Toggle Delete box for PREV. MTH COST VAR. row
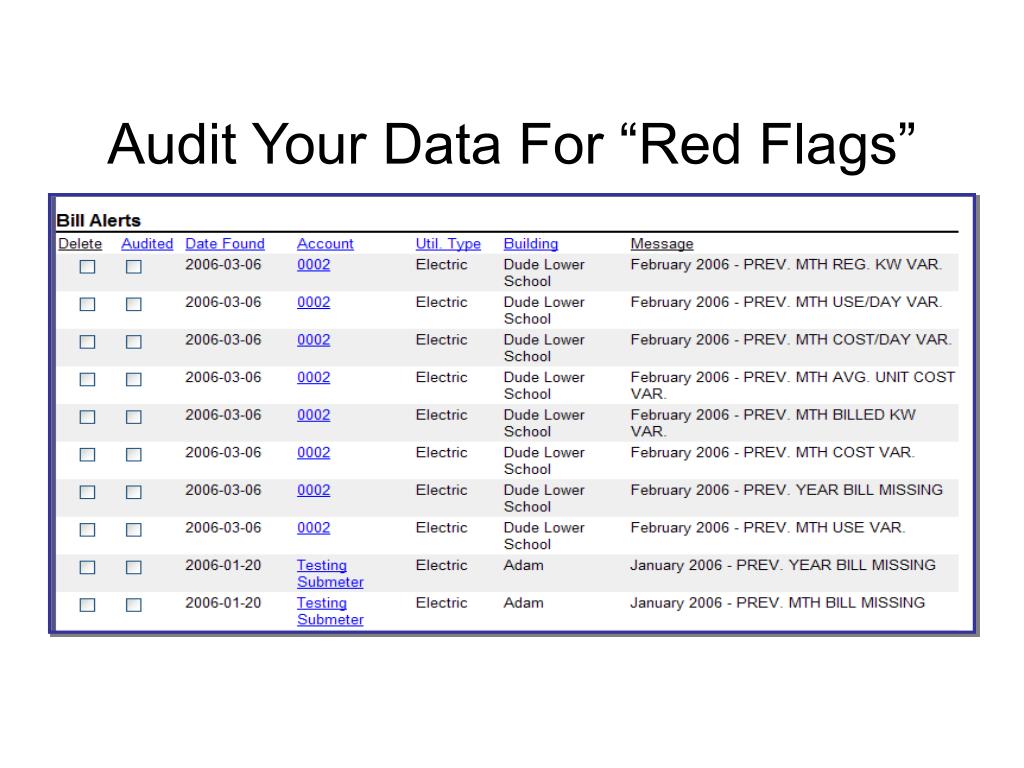Viewport: 1024px width, 768px height. pyautogui.click(x=87, y=455)
